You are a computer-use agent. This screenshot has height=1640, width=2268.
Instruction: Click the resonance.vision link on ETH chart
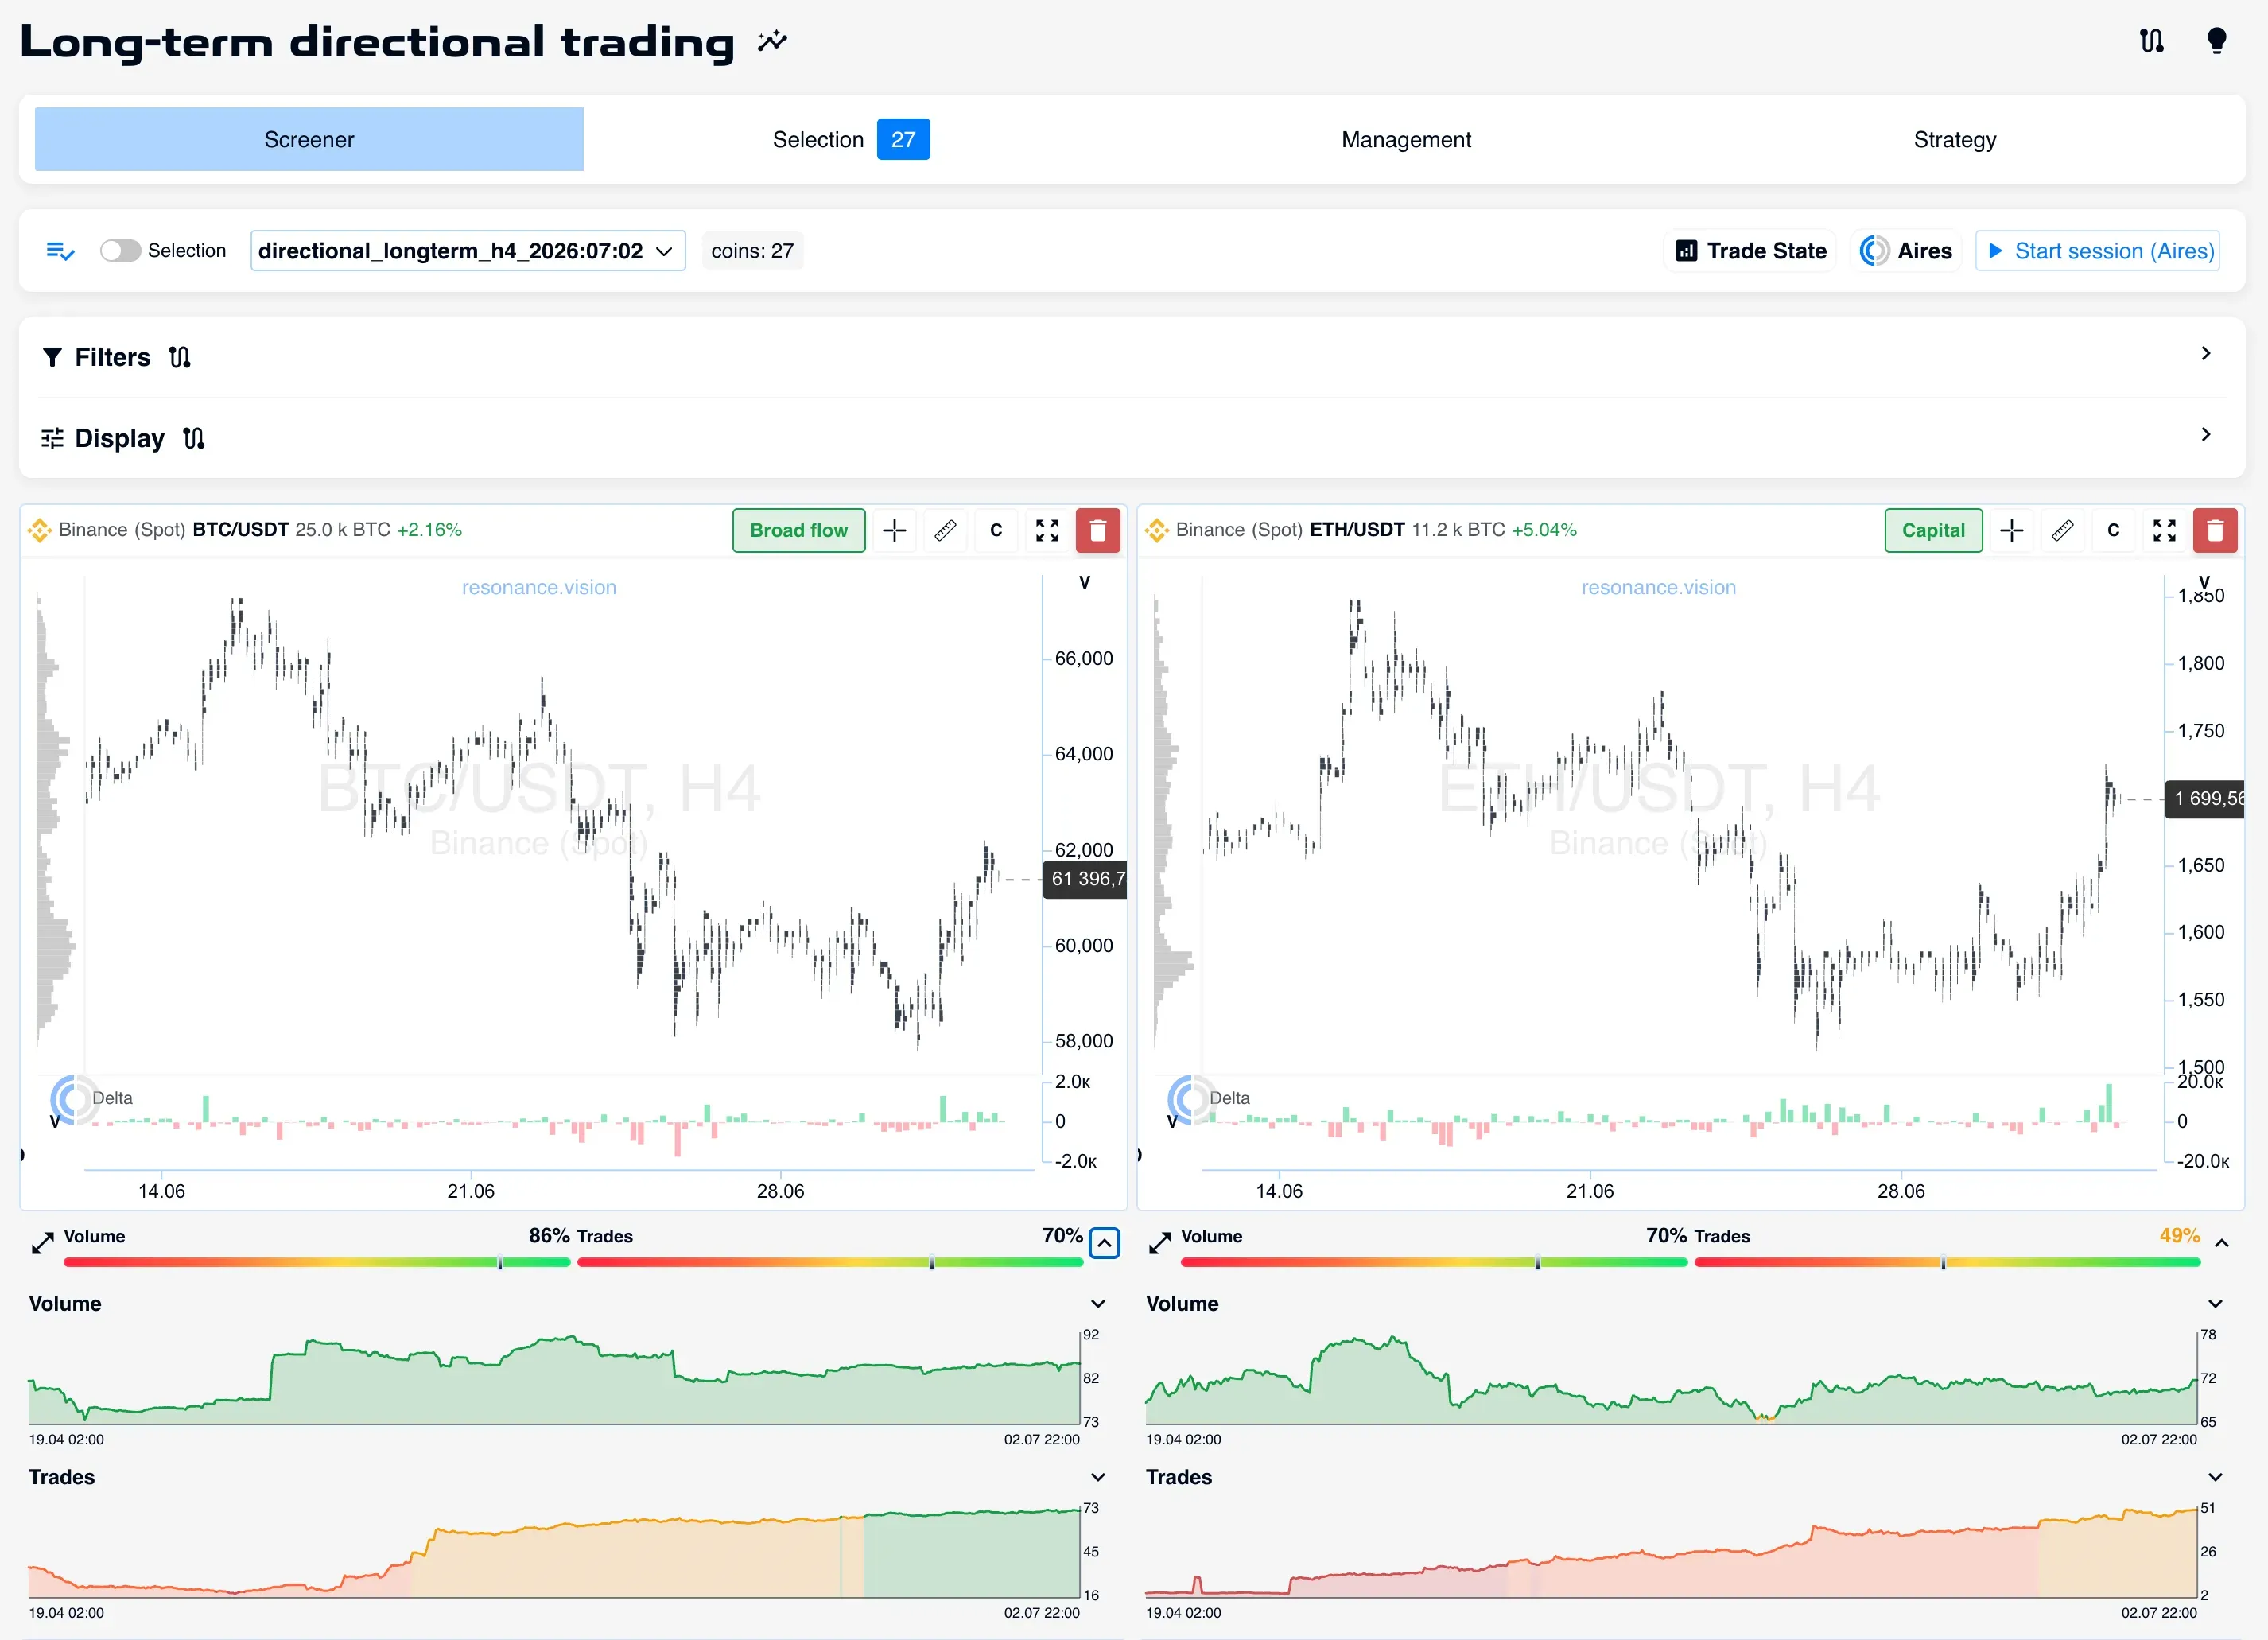tap(1658, 587)
